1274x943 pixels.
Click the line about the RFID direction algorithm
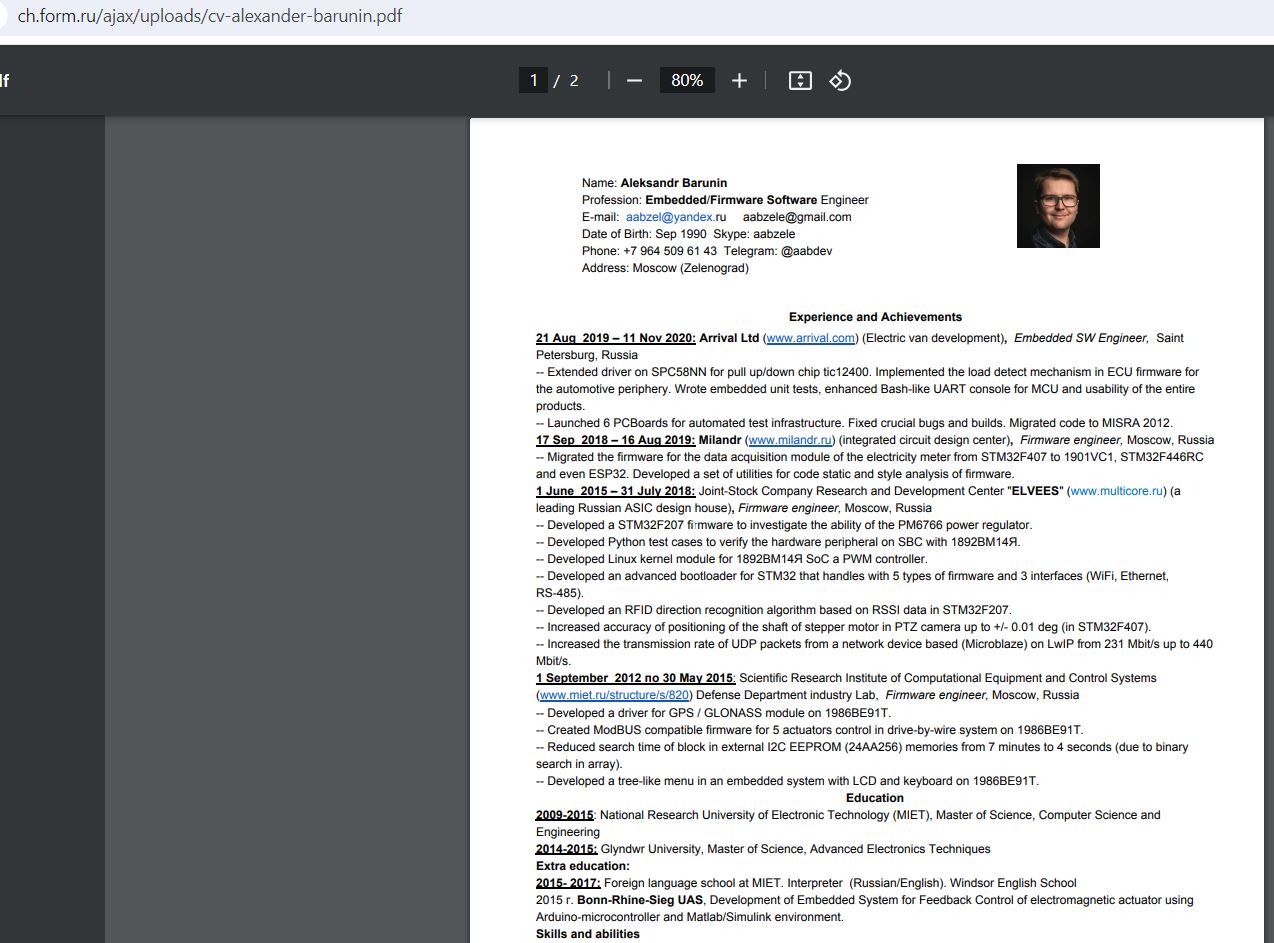tap(774, 610)
